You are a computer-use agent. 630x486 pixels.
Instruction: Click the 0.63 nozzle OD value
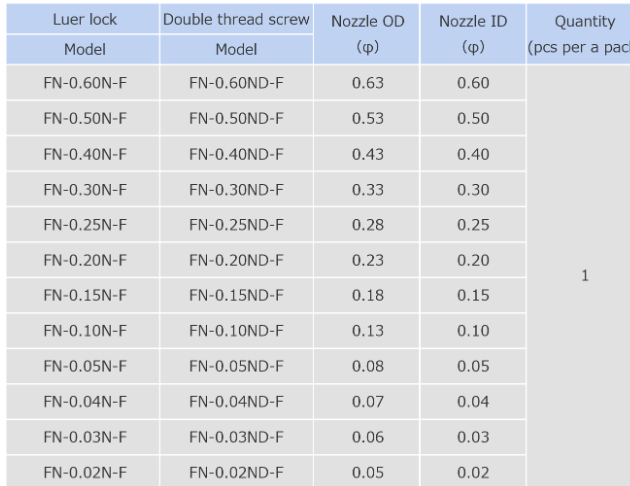[361, 83]
